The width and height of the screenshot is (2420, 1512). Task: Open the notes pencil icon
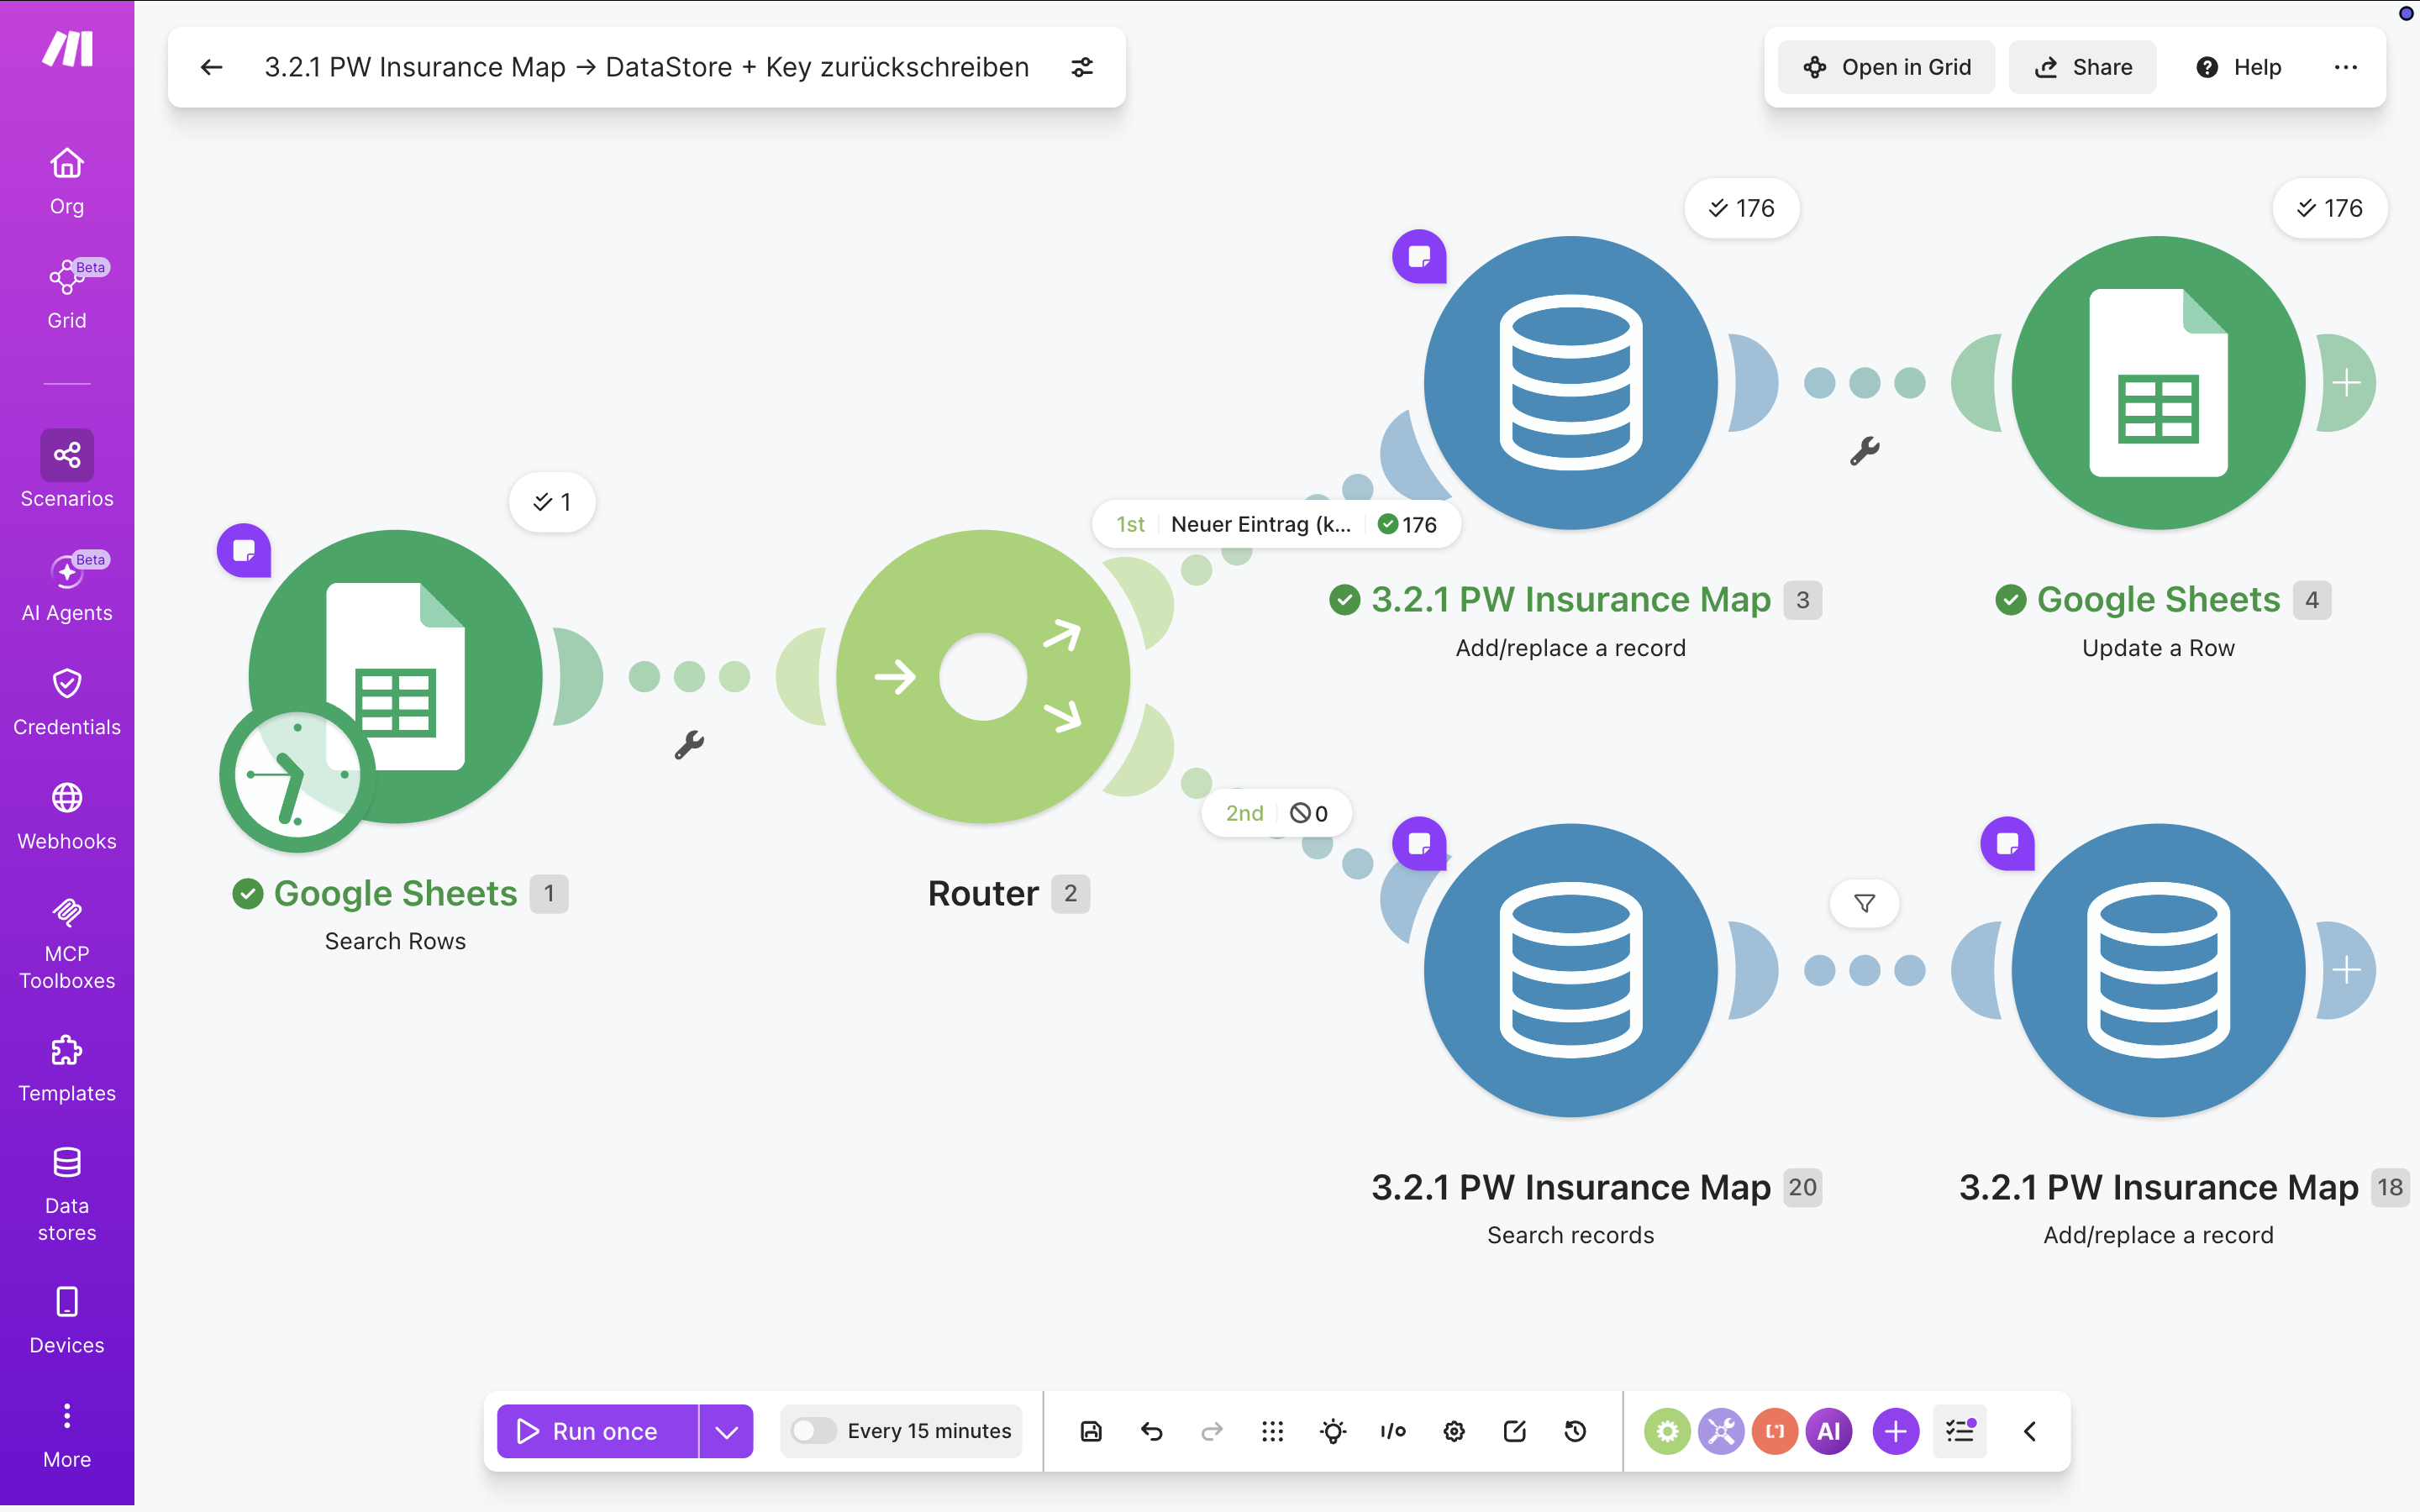1514,1431
